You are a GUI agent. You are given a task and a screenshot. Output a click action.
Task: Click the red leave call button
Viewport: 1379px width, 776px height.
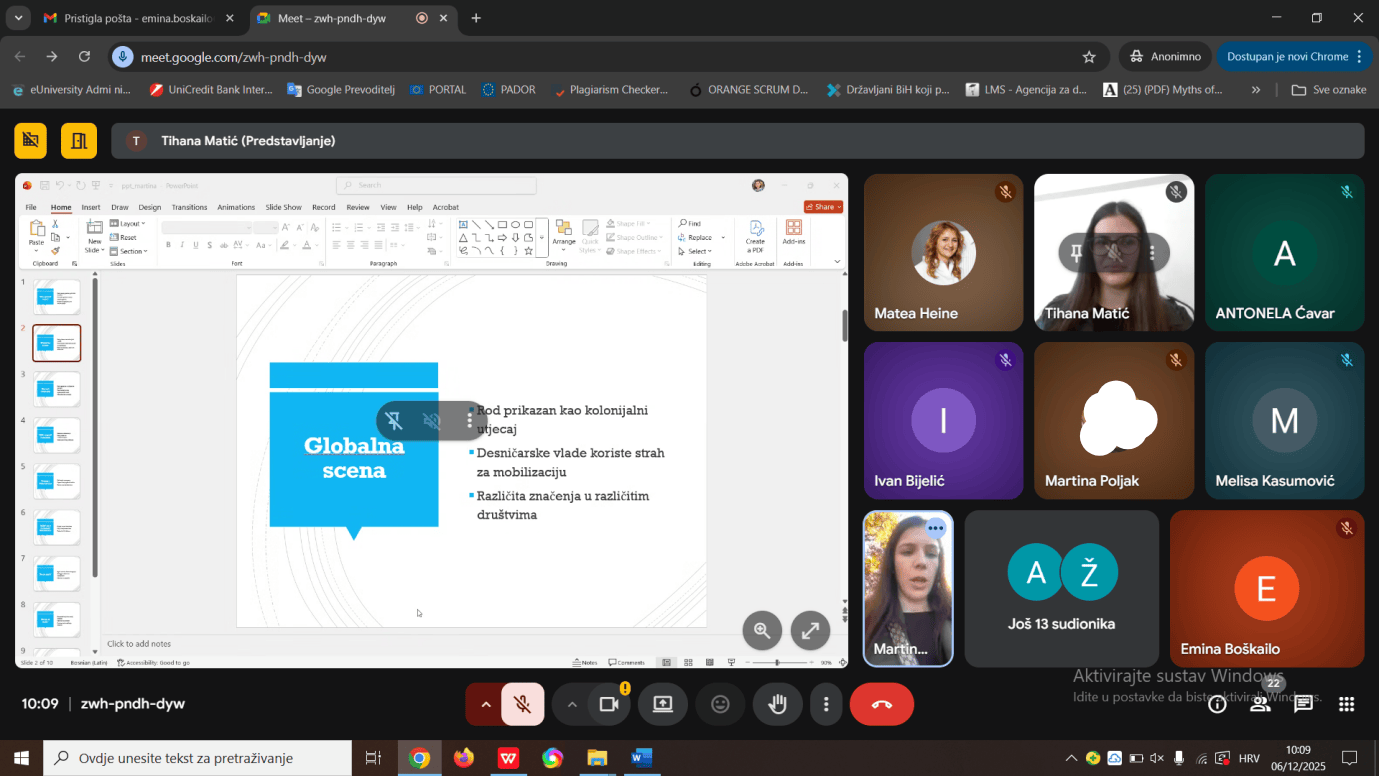(881, 704)
